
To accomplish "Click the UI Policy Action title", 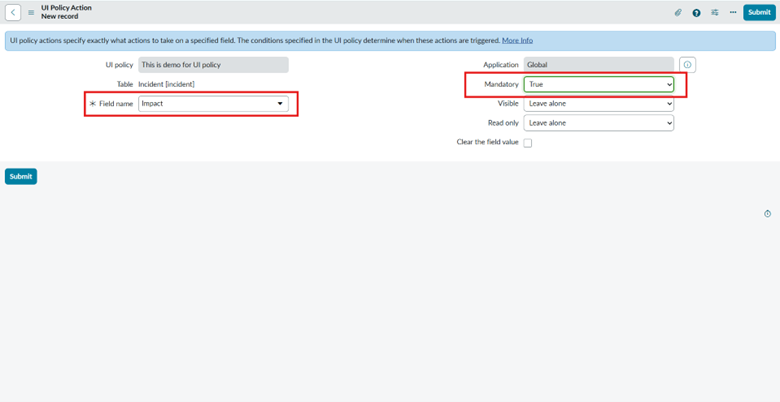I will pos(66,8).
